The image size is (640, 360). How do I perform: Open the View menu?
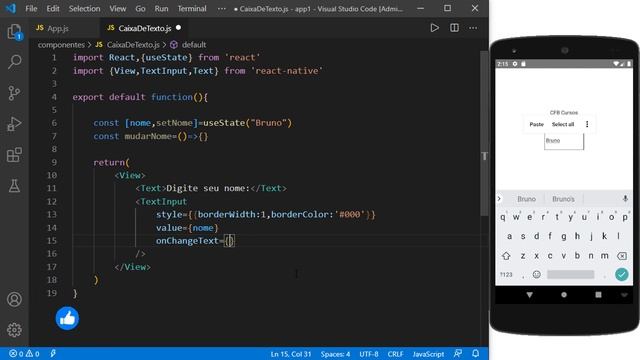click(118, 9)
